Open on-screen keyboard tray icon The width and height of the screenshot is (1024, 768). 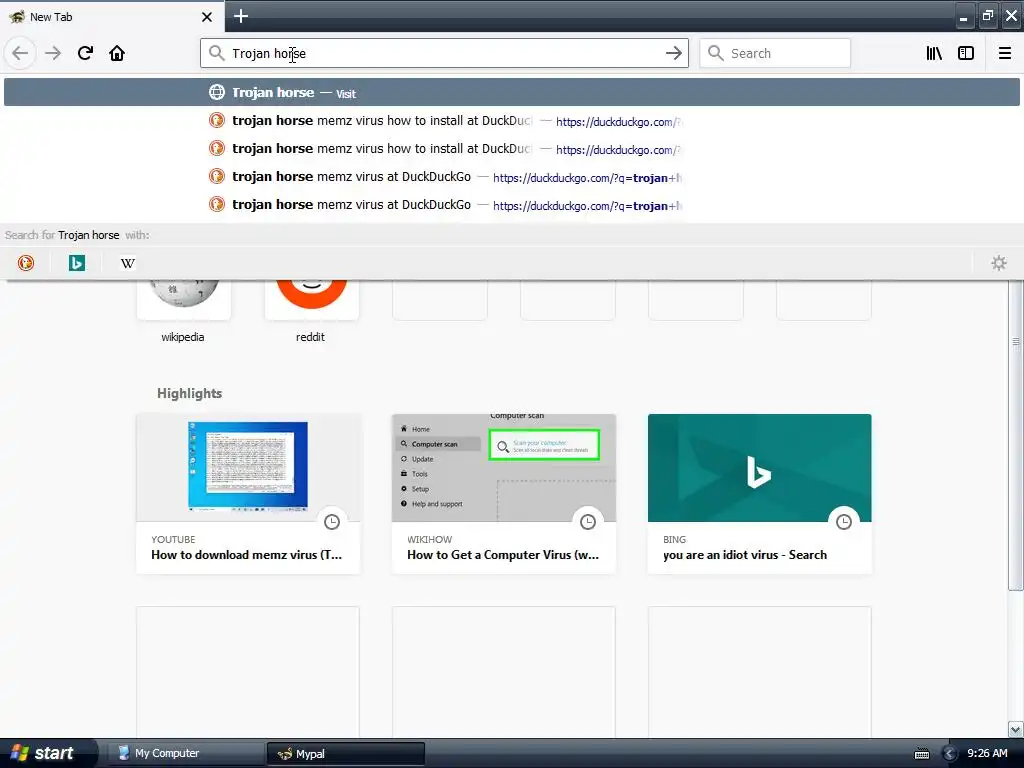(x=921, y=754)
